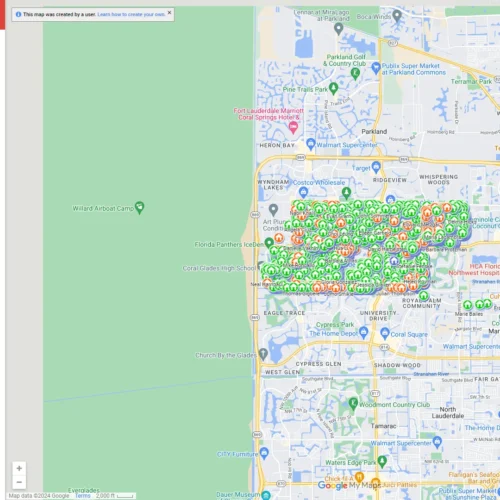
Task: Select the park tree pin above the marker cluster
Action: (347, 193)
